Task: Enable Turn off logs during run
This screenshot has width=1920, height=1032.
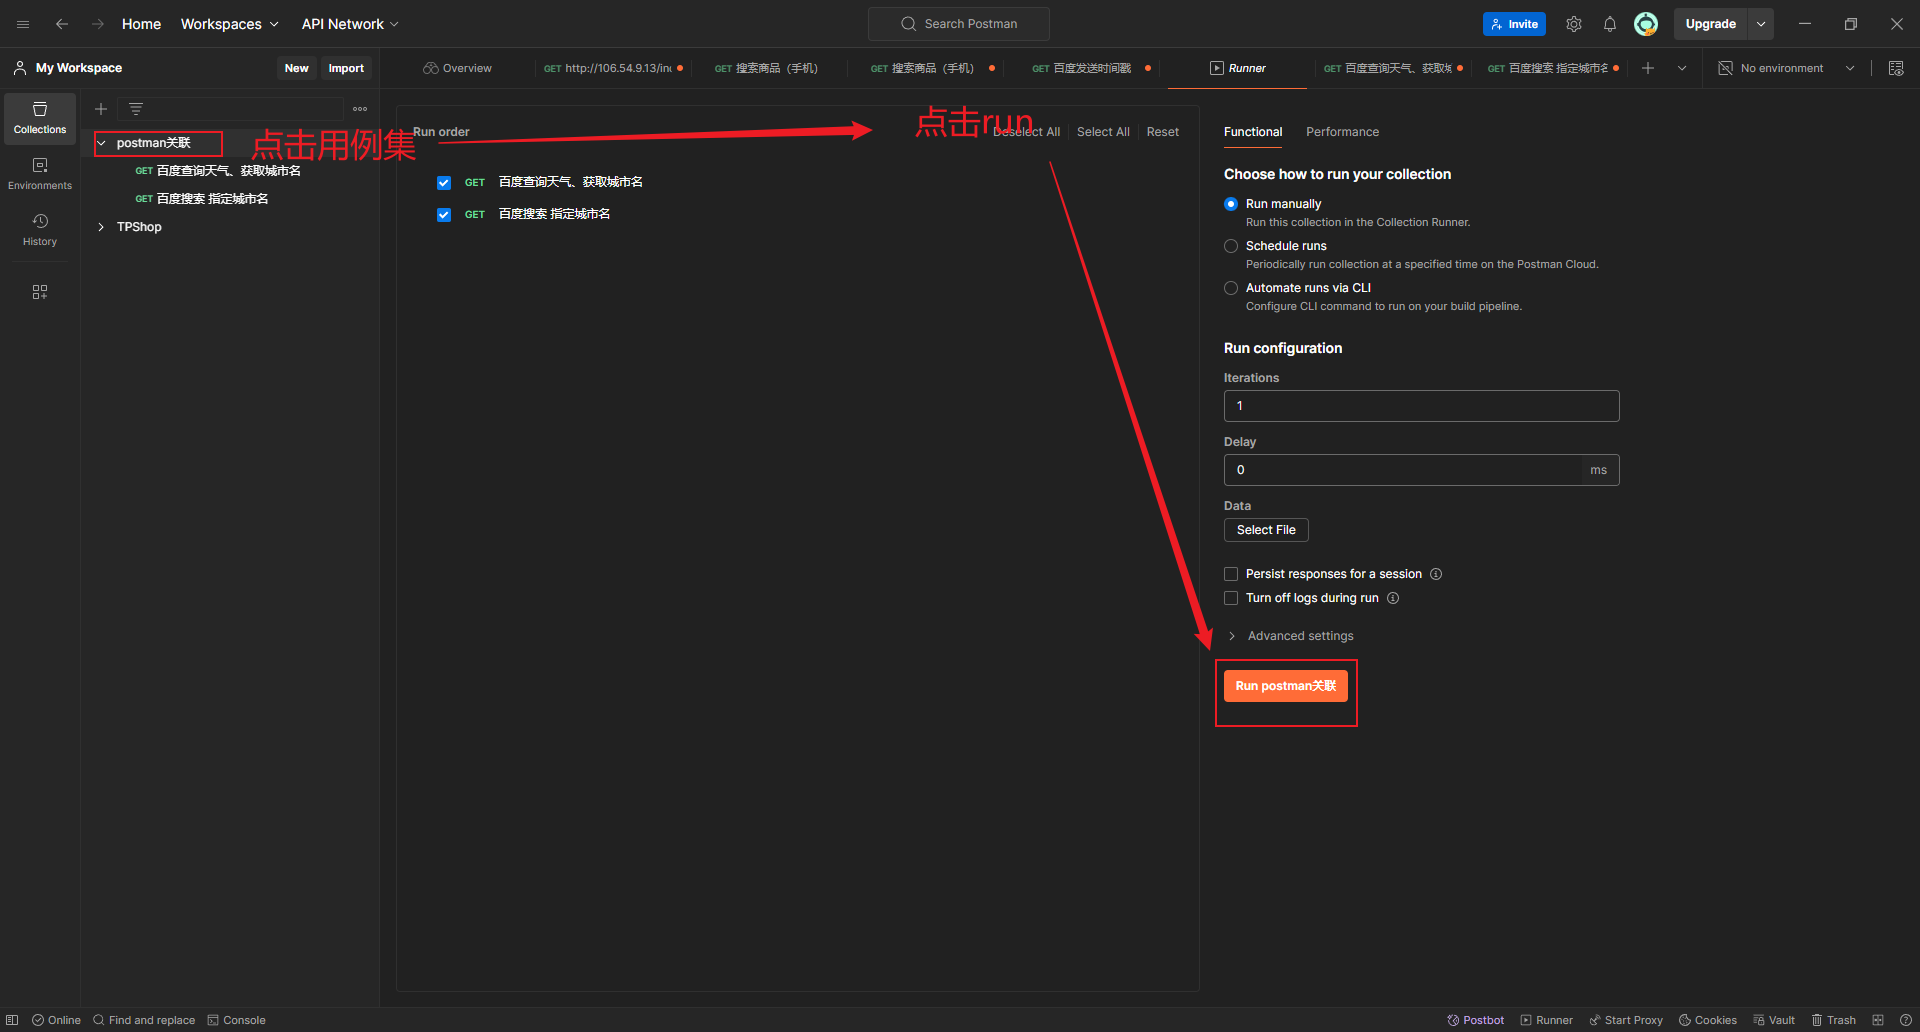Action: coord(1231,598)
